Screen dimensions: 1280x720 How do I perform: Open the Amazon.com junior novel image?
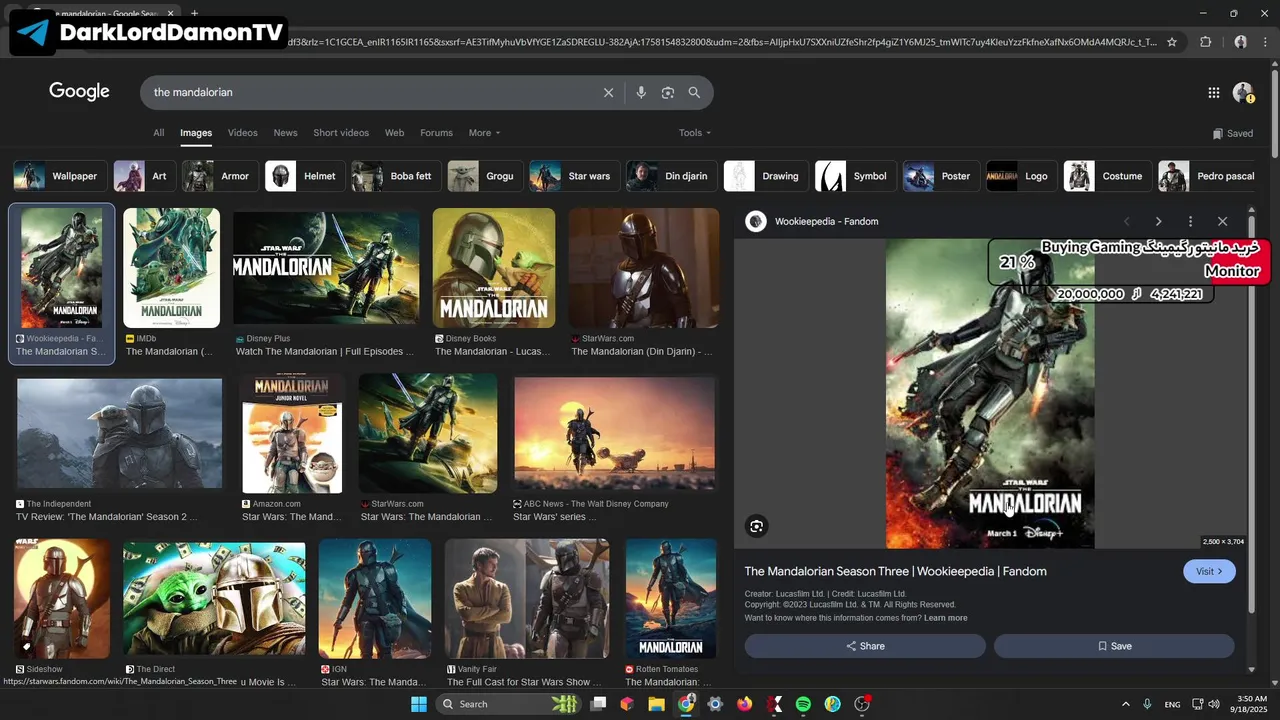(292, 434)
